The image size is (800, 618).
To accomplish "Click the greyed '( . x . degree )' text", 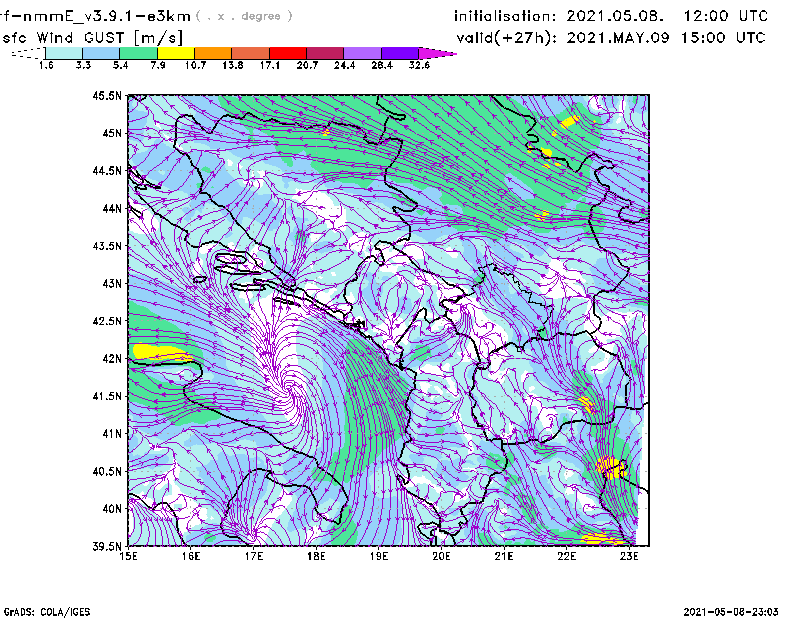I will (x=244, y=16).
